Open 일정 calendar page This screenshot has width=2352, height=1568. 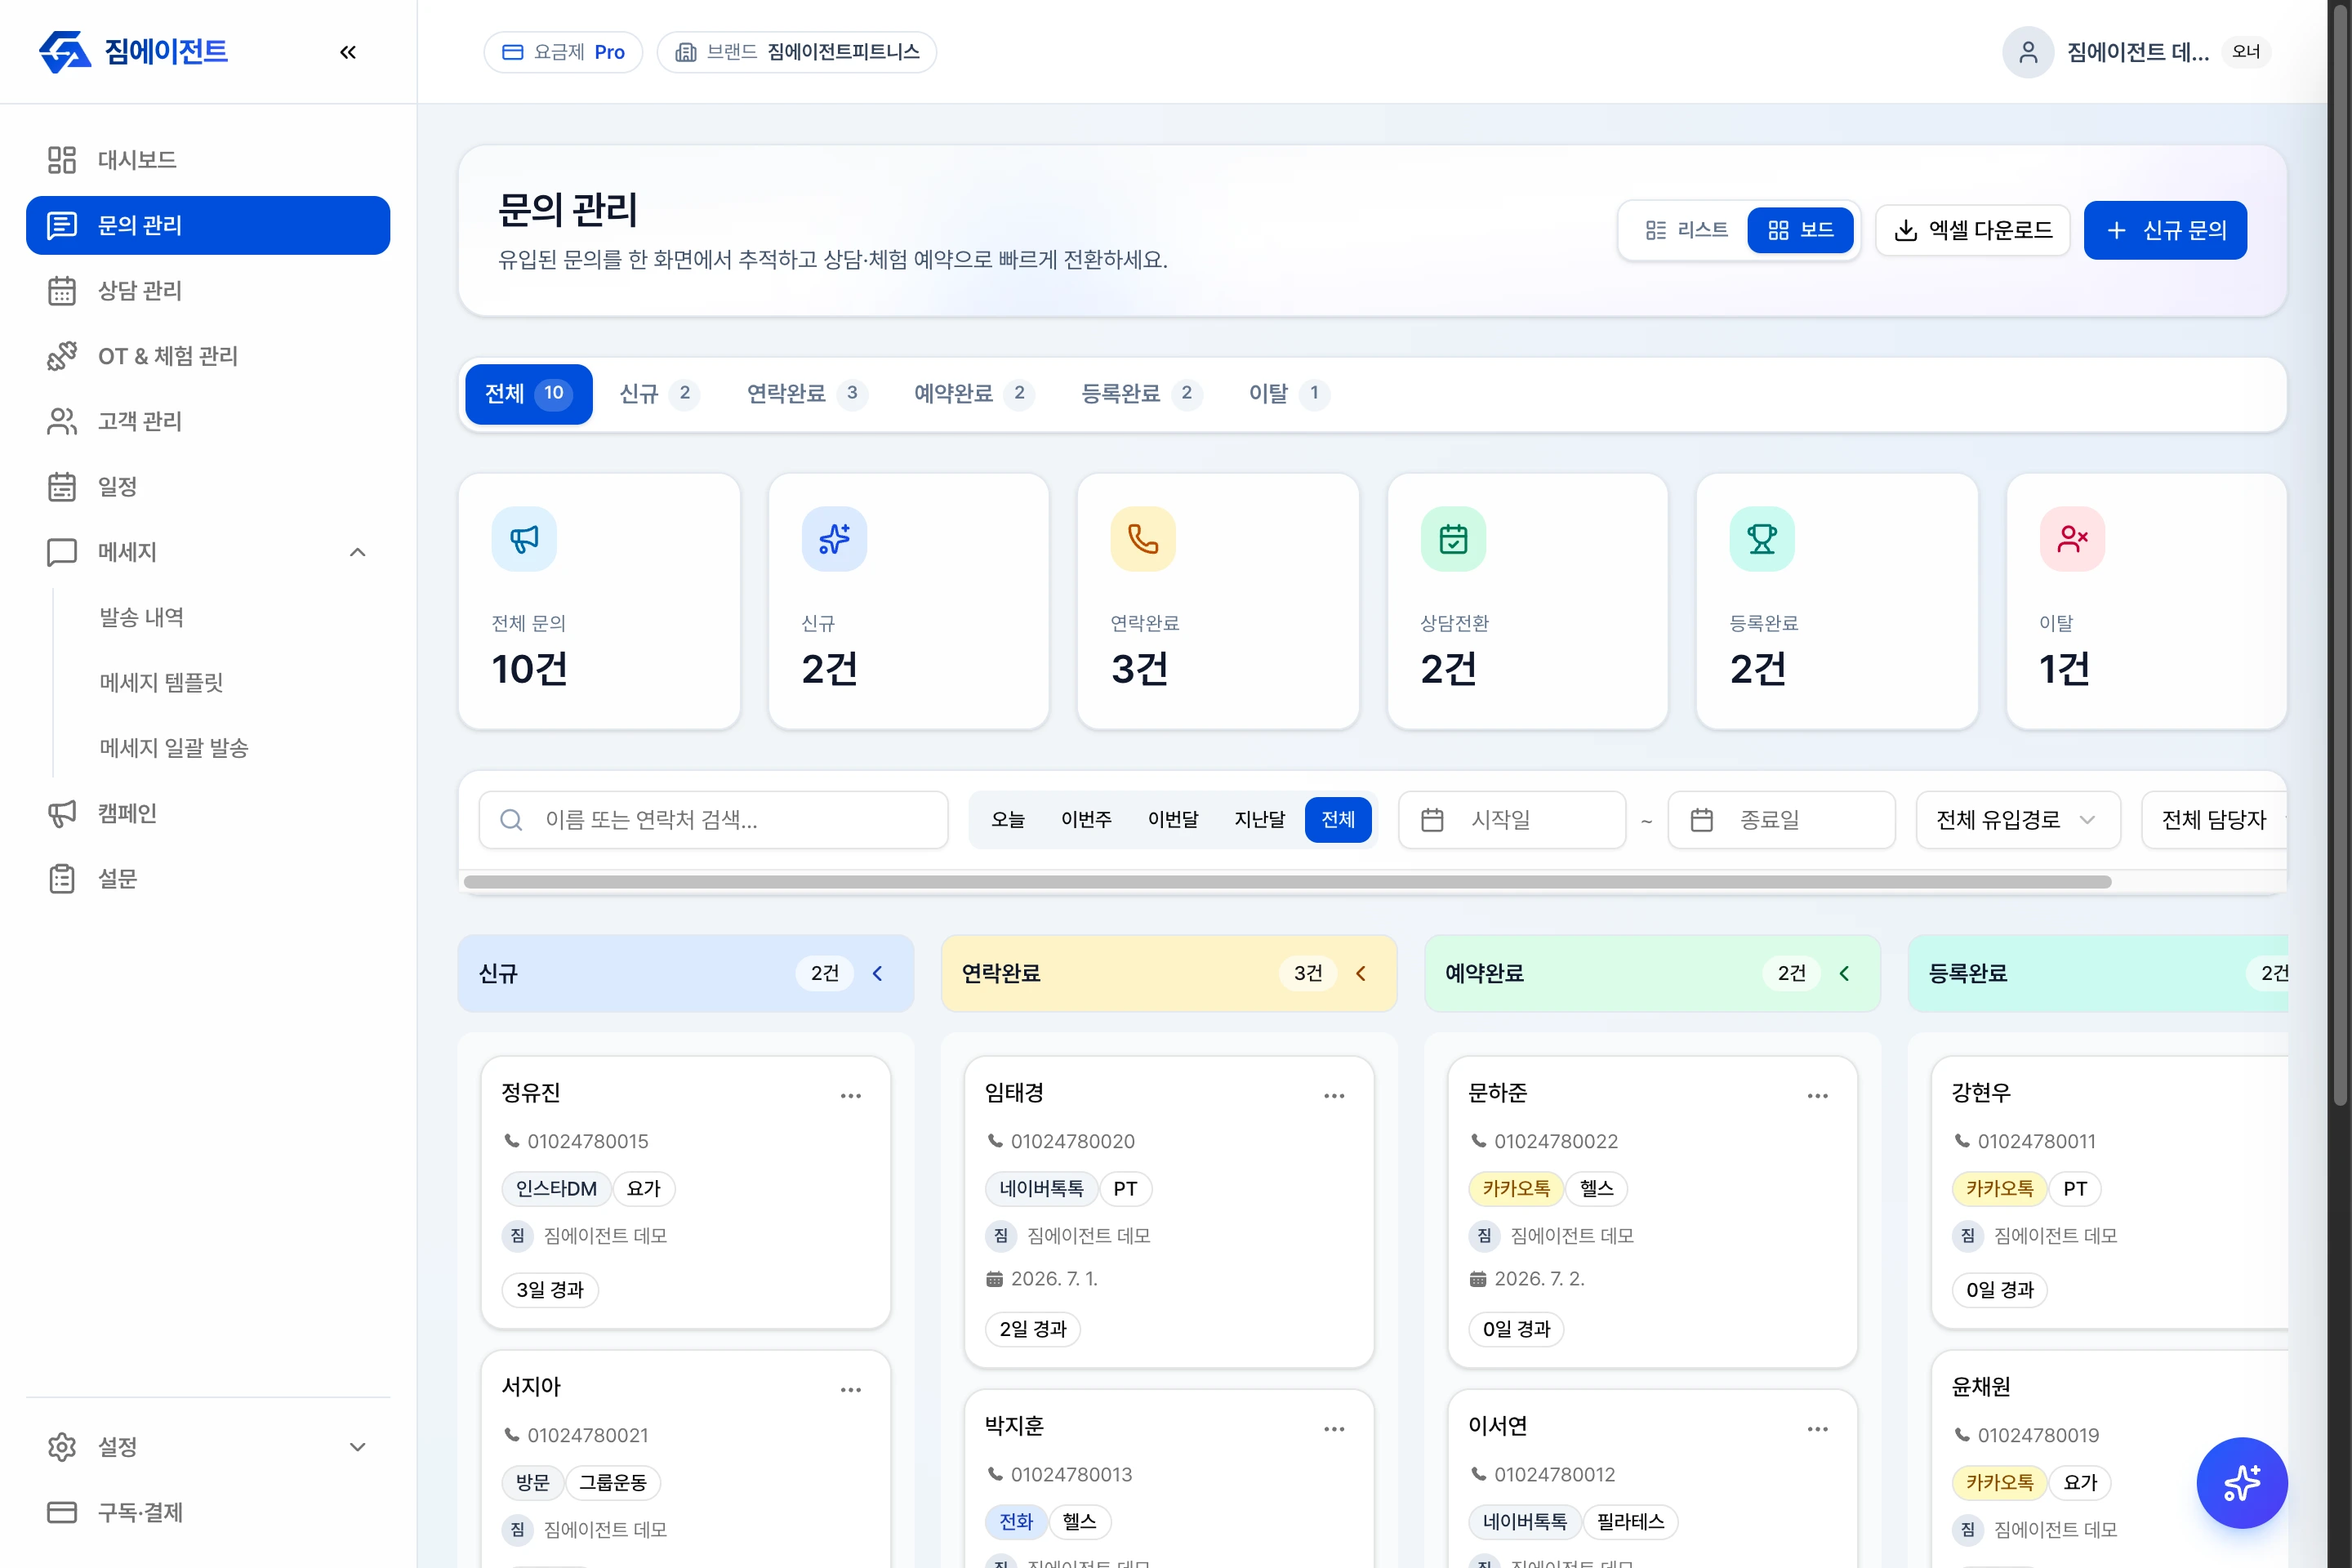pos(208,487)
